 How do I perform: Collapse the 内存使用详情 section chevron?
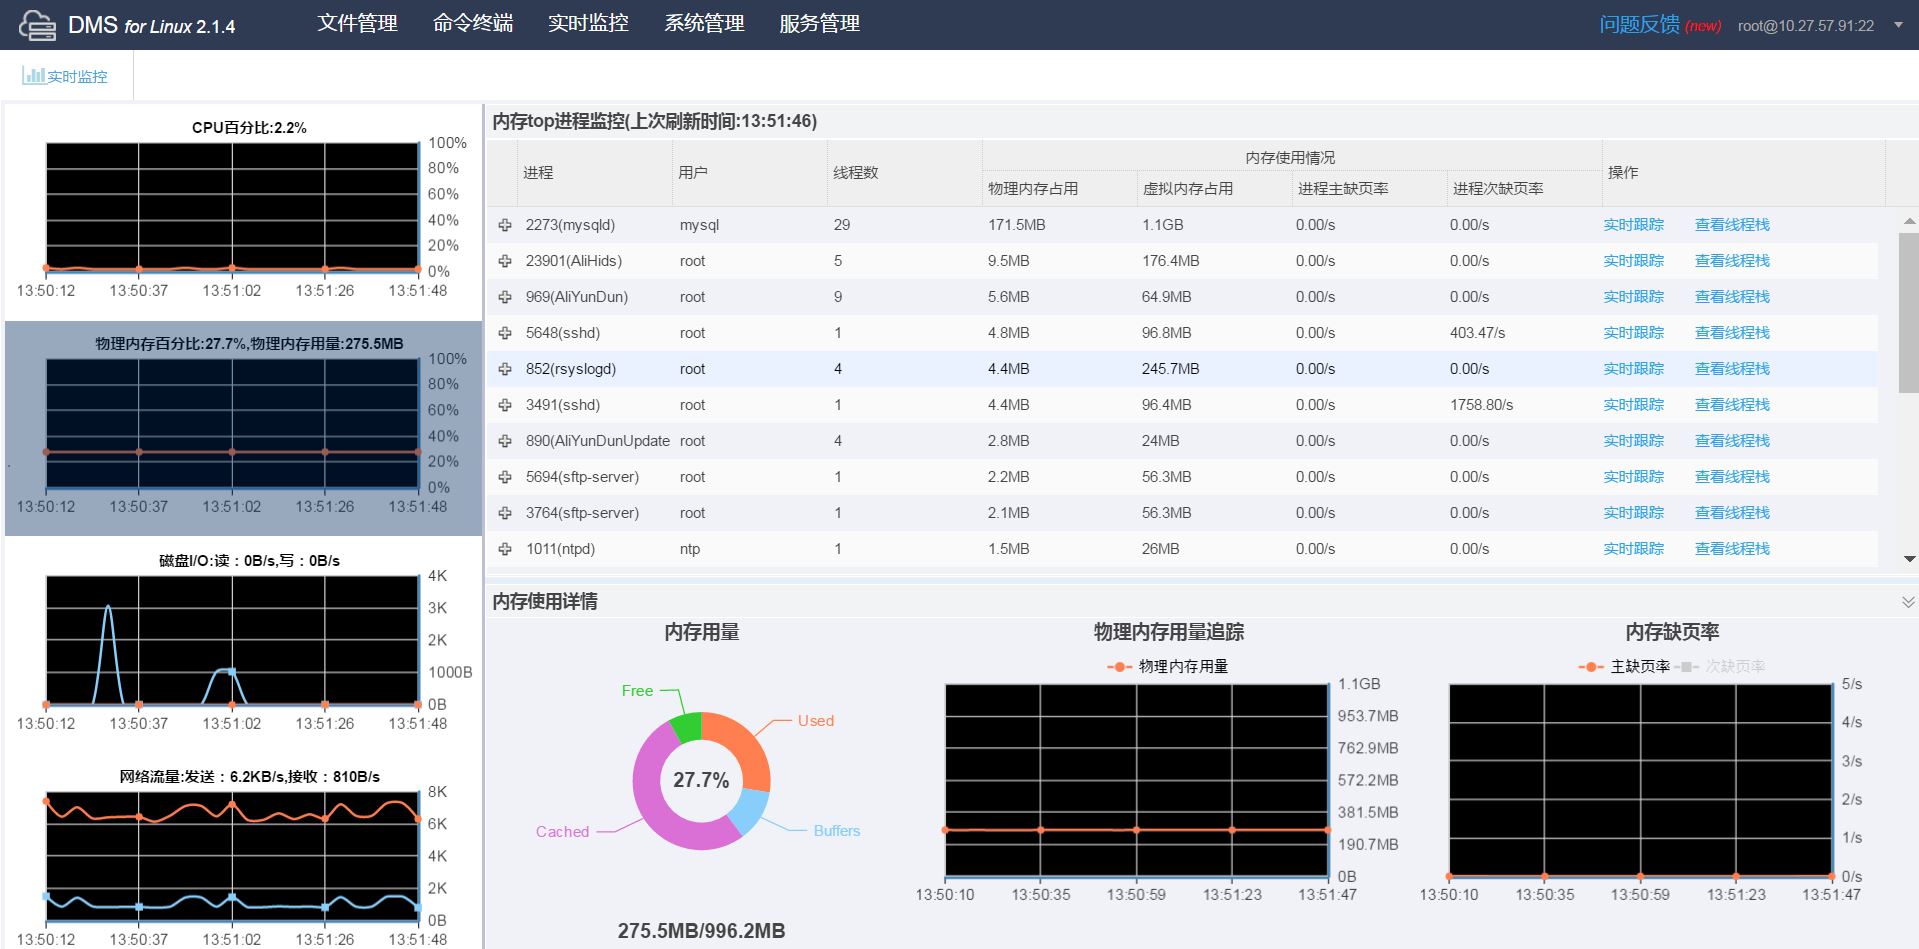point(1908,602)
